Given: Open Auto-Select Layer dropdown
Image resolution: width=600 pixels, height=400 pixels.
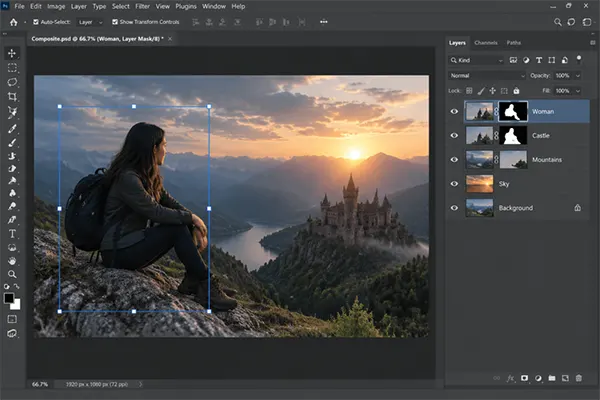Looking at the screenshot, I should tap(90, 22).
